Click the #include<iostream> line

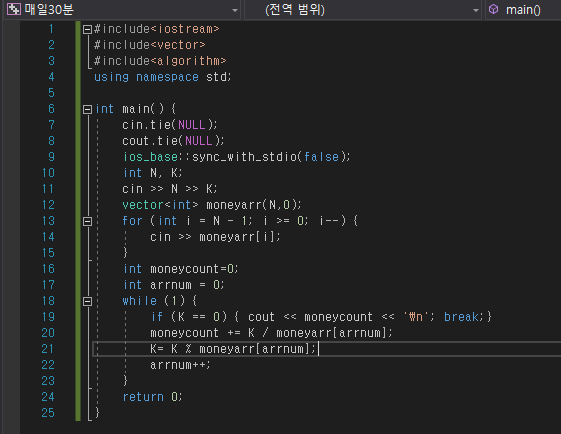coord(156,29)
